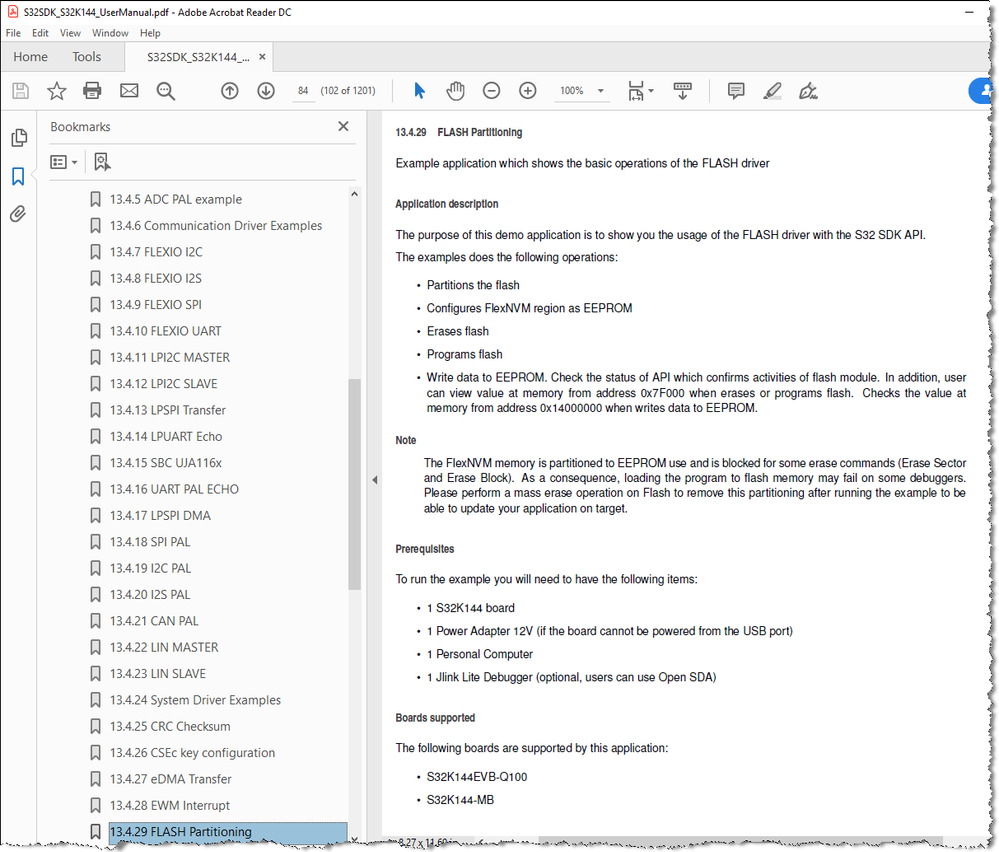
Task: Open bookmark 13.4.18 SPI PAL
Action: point(150,542)
